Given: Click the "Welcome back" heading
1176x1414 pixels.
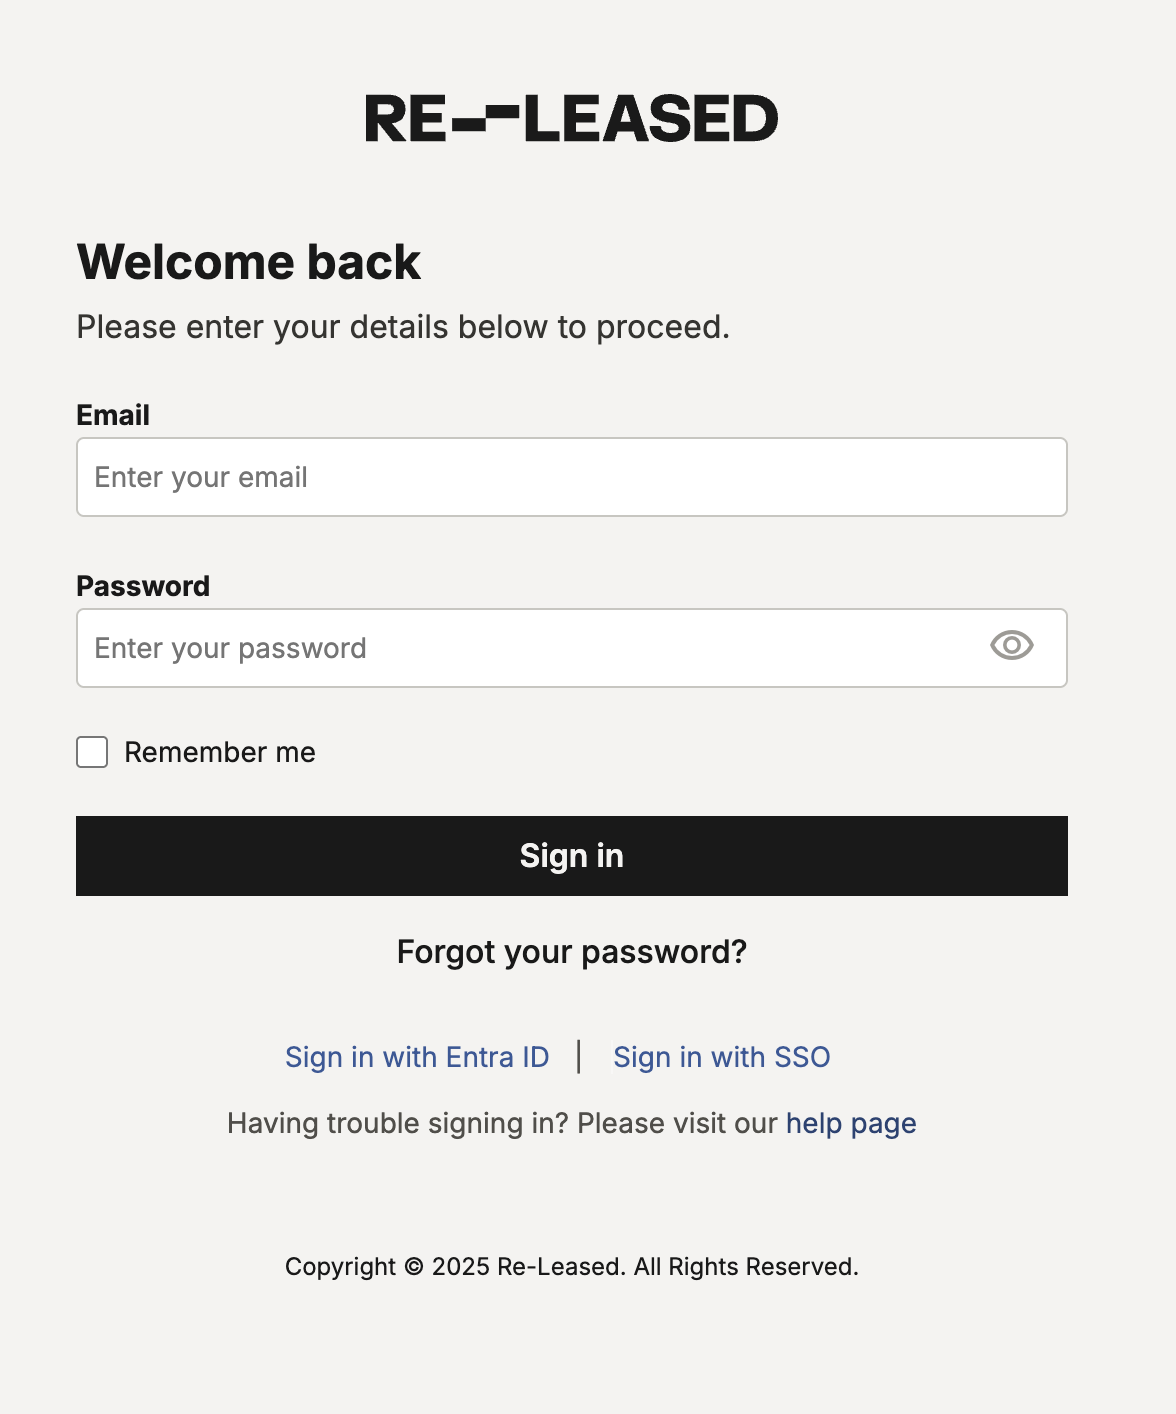Looking at the screenshot, I should coord(249,262).
